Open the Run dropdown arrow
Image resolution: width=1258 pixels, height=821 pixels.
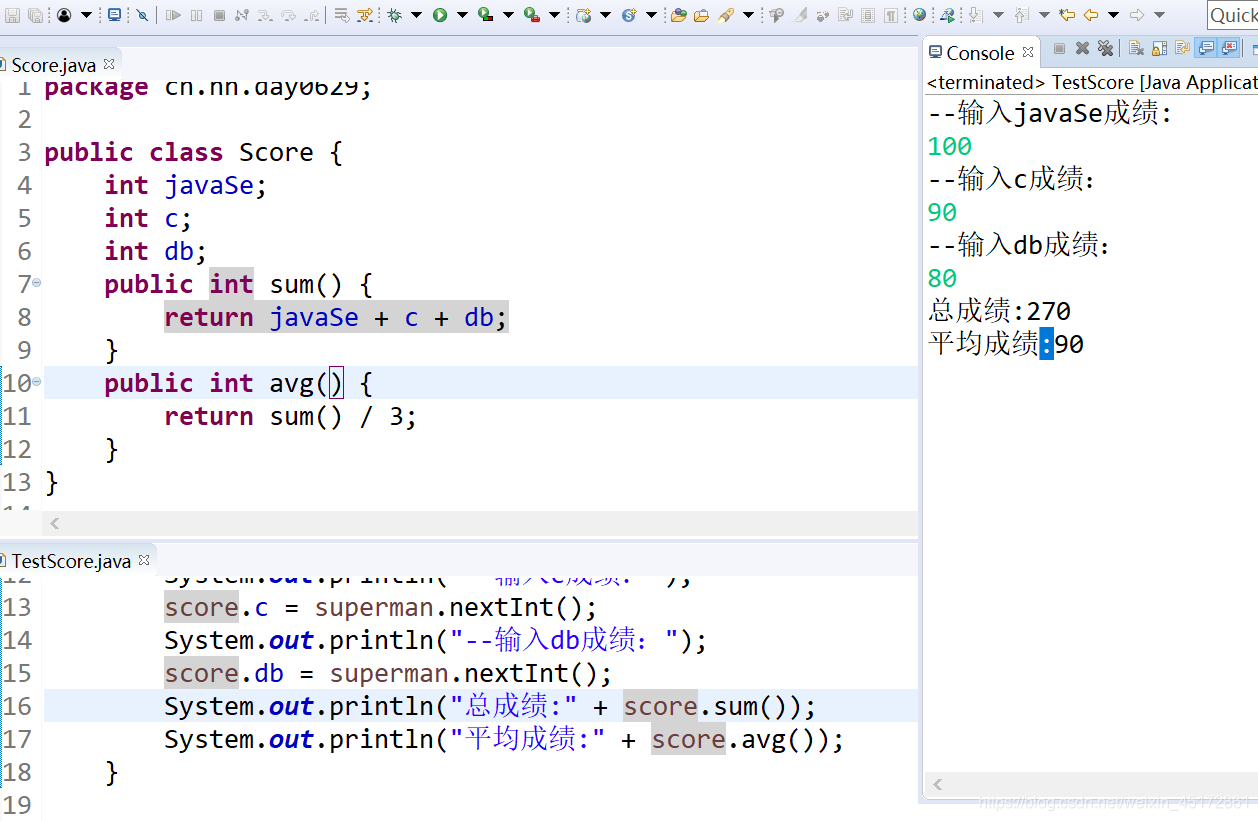click(x=461, y=15)
